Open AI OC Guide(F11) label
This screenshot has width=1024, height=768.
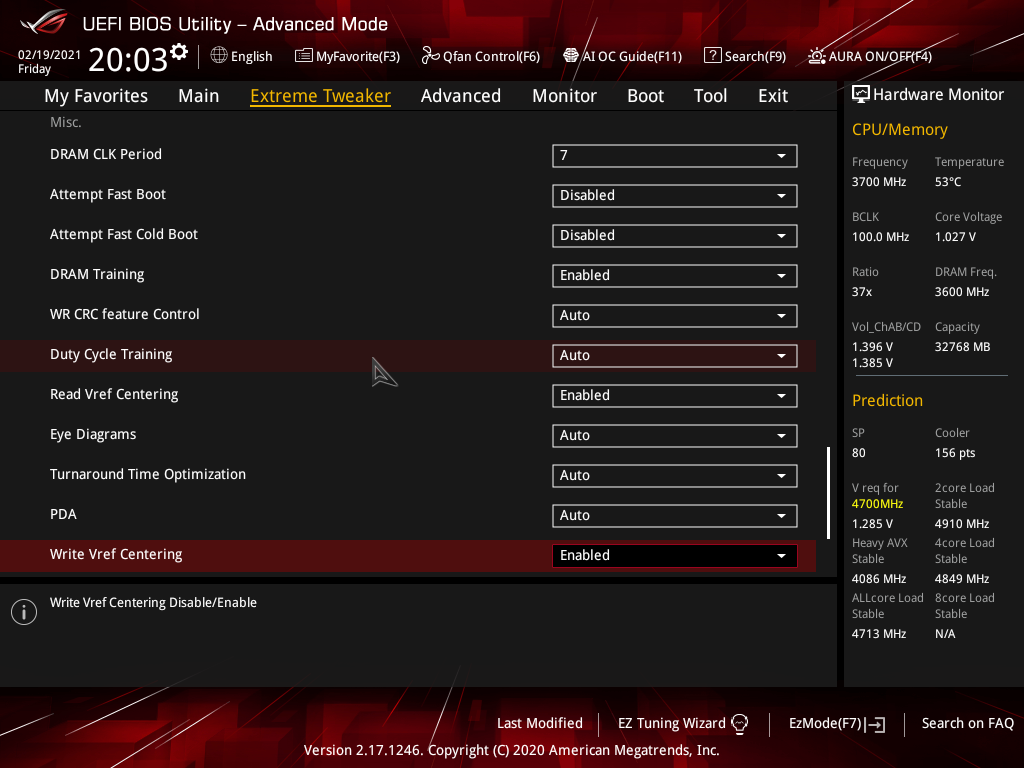[x=632, y=57]
